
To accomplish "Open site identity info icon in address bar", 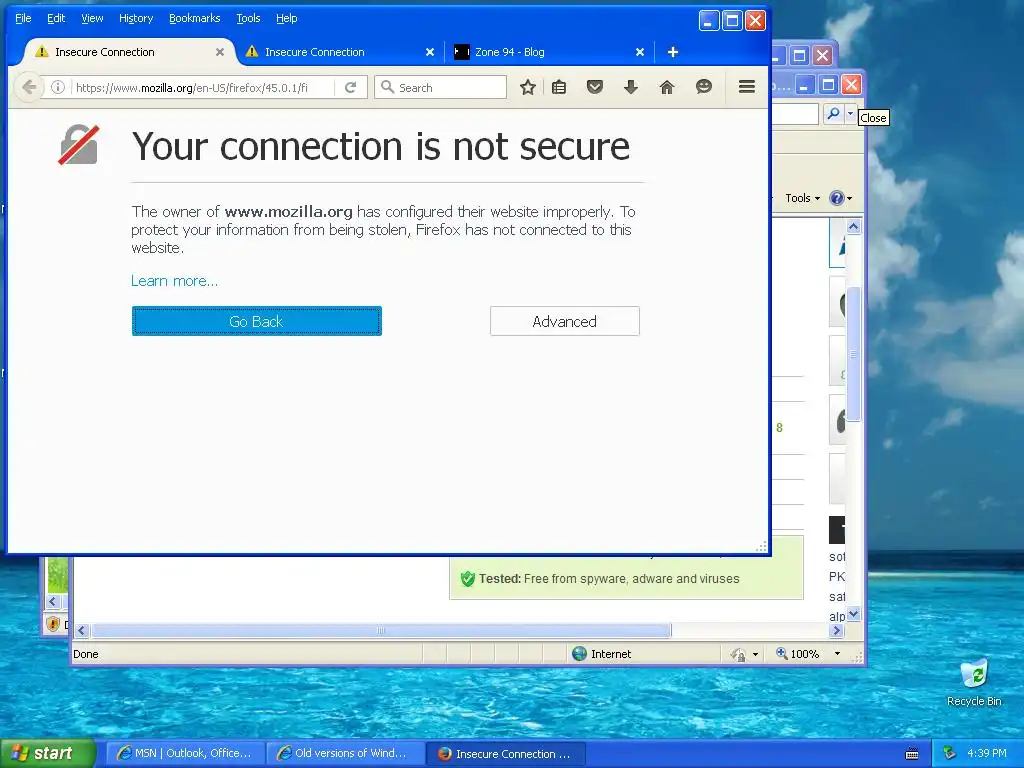I will [57, 87].
